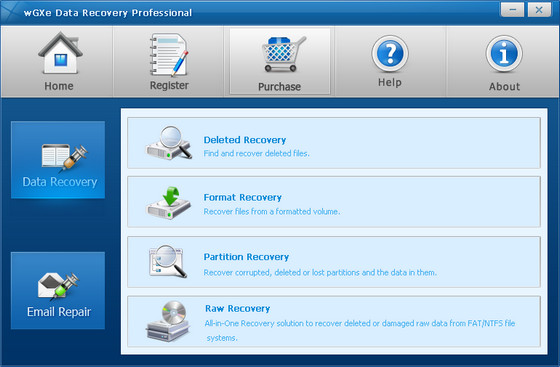Open the Raw Recovery title link
The height and width of the screenshot is (367, 560).
(238, 308)
